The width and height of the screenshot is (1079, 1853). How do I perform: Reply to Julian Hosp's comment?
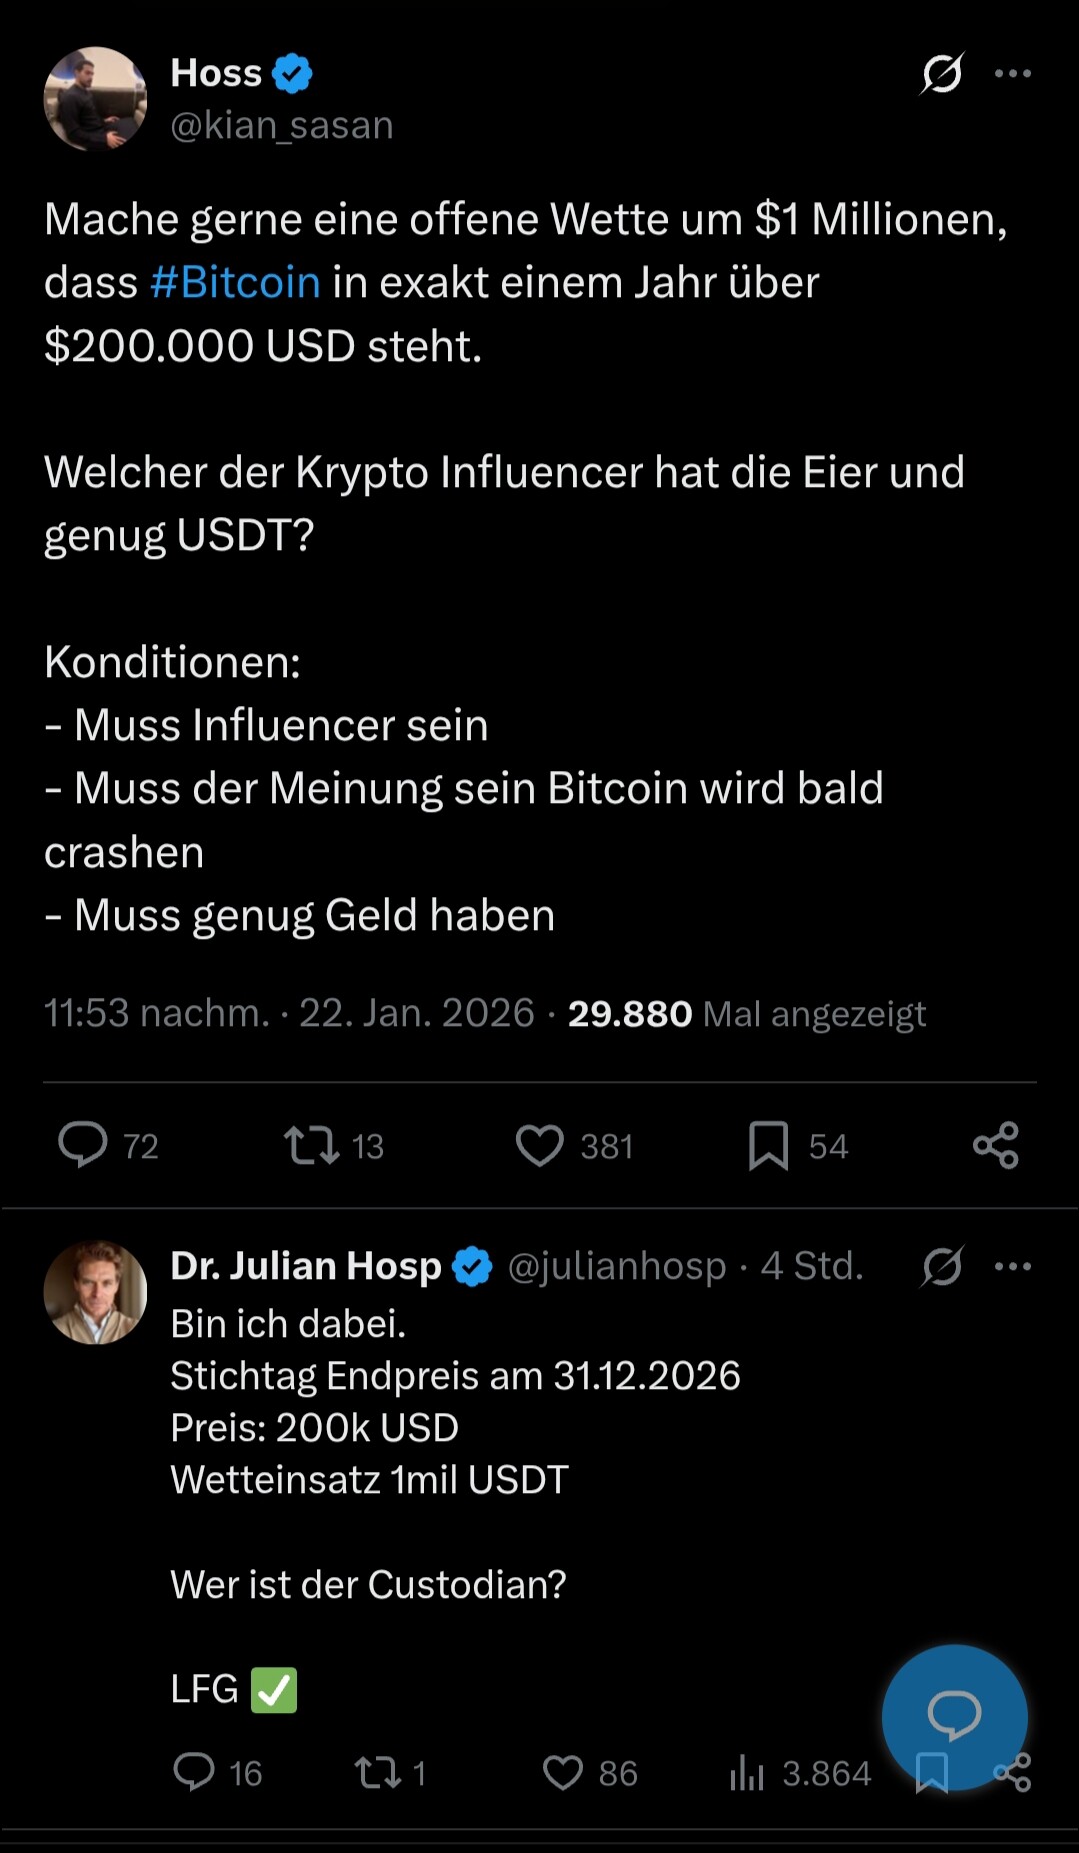coord(194,1772)
